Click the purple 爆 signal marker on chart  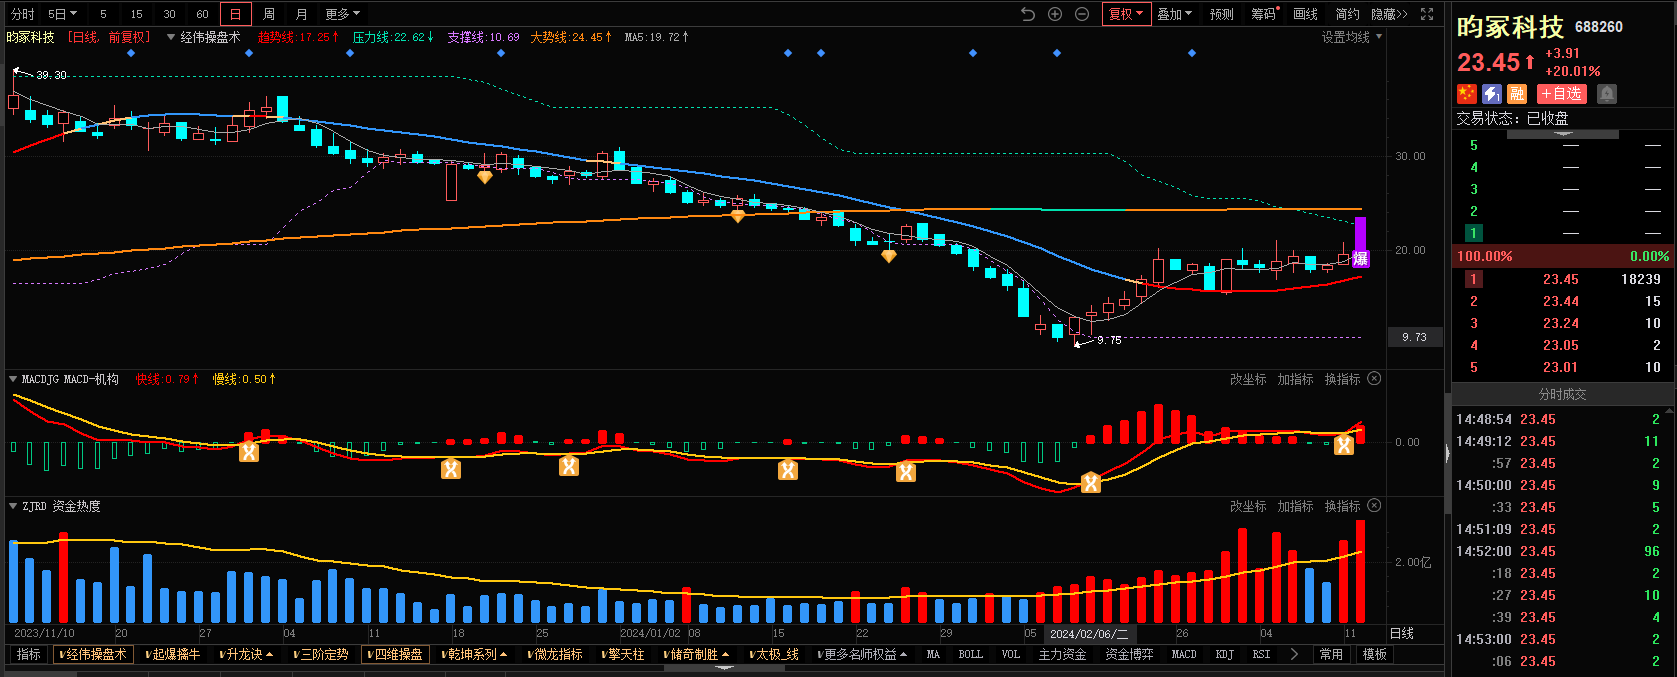(1360, 258)
